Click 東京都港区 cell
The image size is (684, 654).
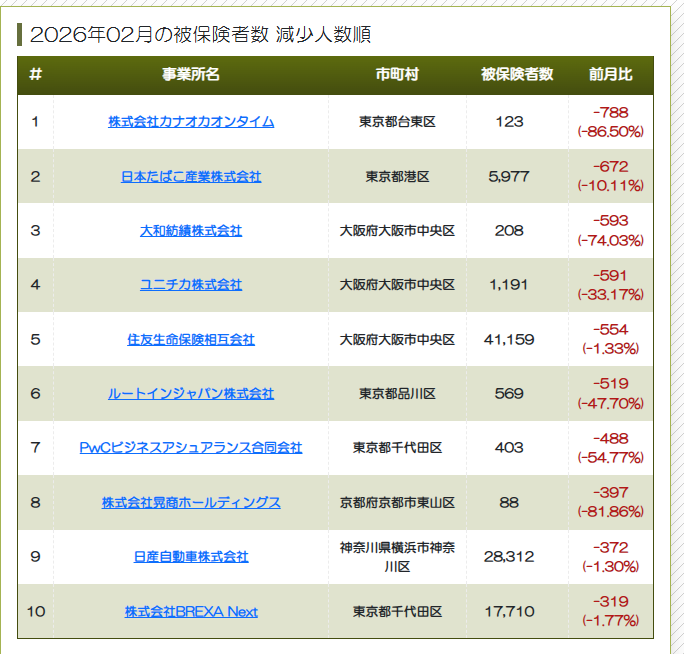[x=397, y=177]
